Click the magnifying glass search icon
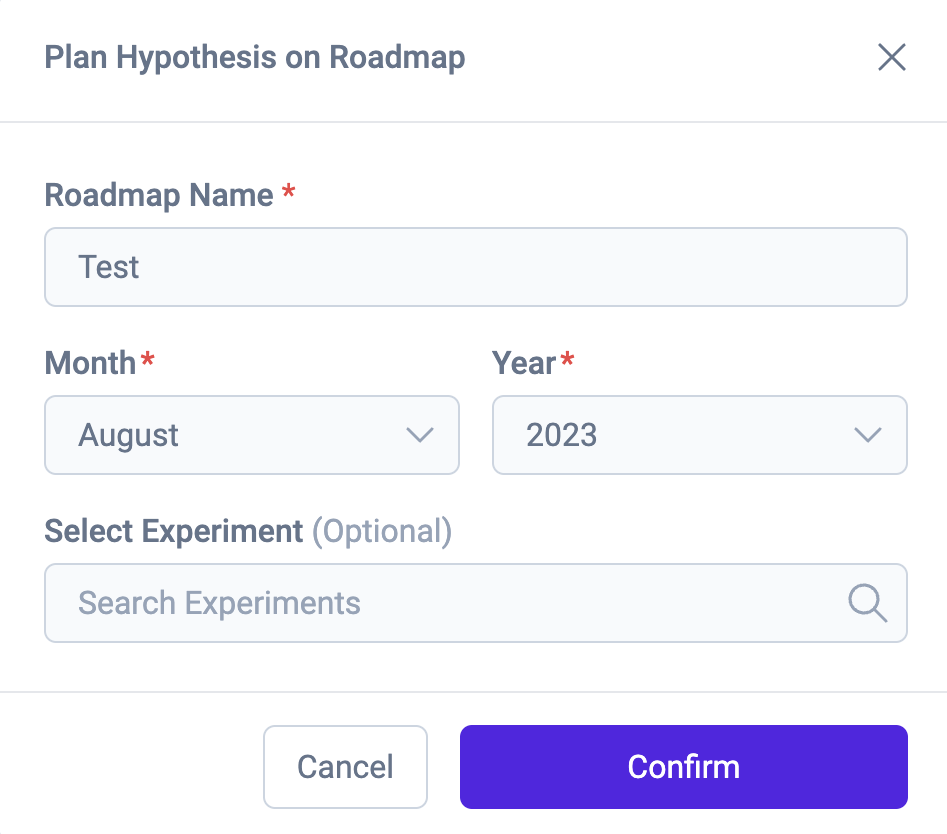 click(x=867, y=603)
